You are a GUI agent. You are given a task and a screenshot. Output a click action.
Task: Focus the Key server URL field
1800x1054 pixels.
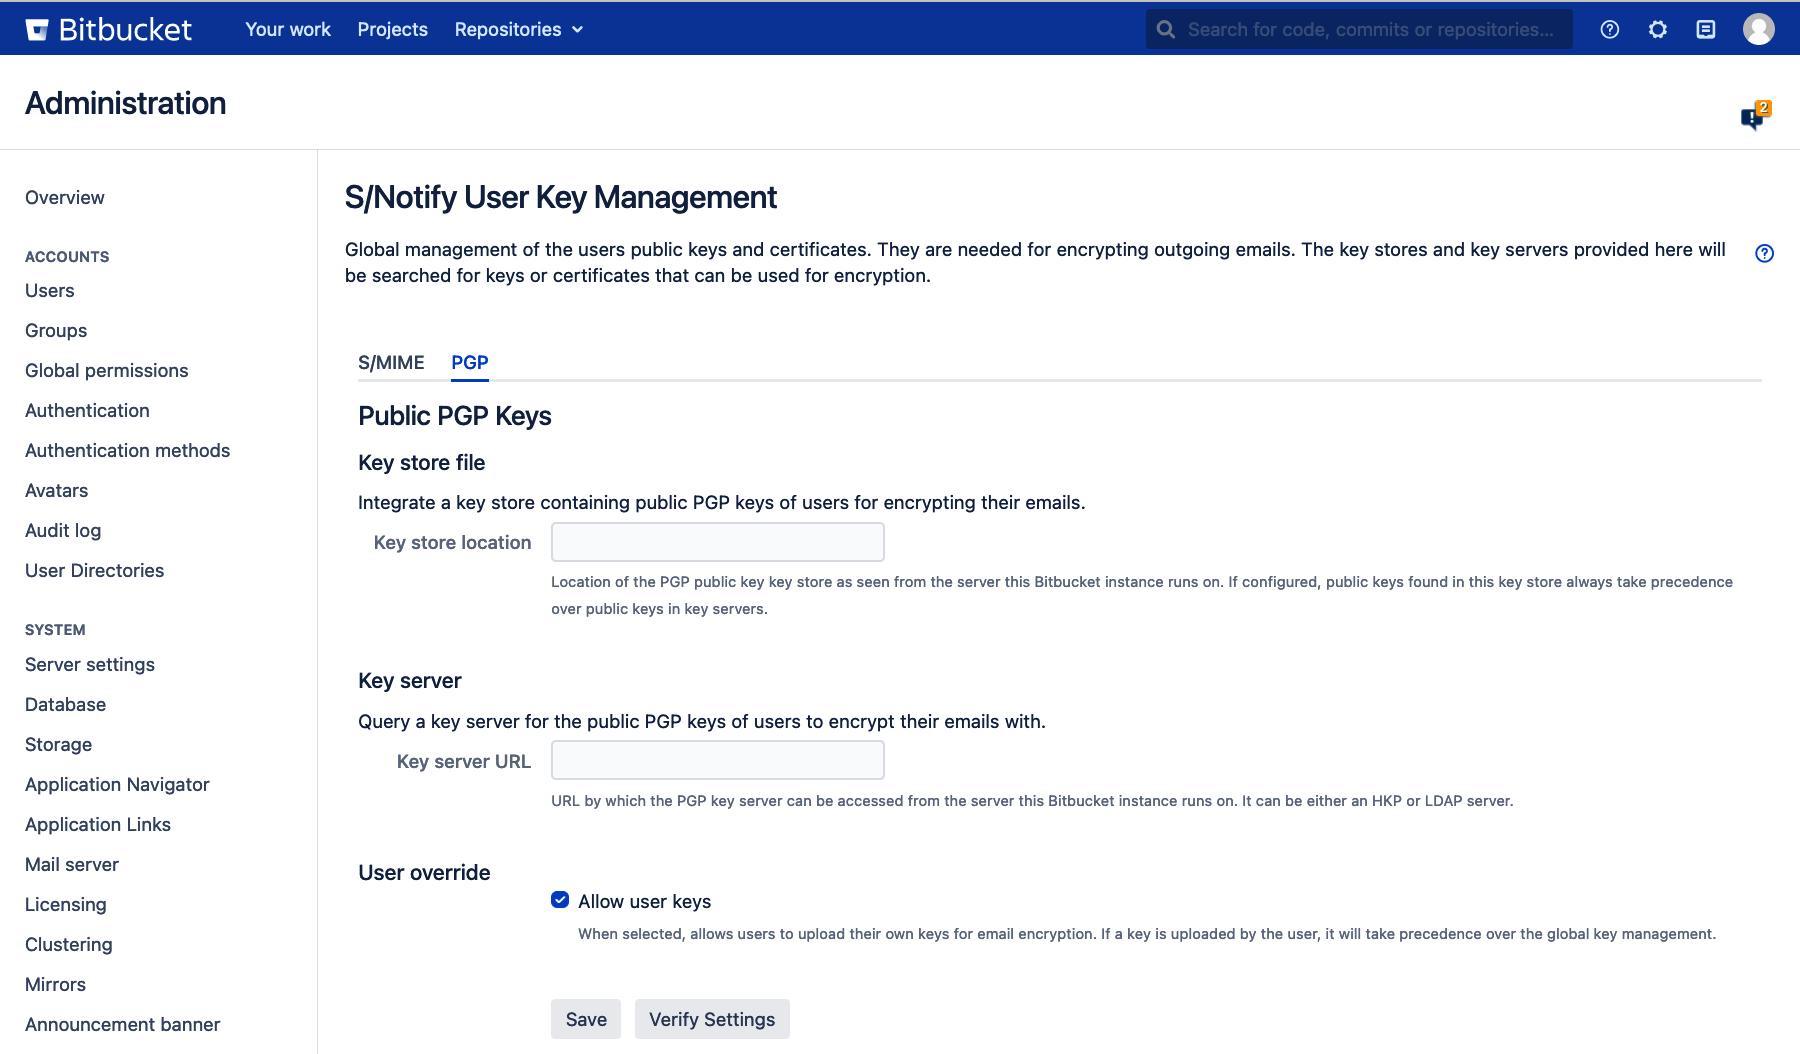[x=717, y=760]
